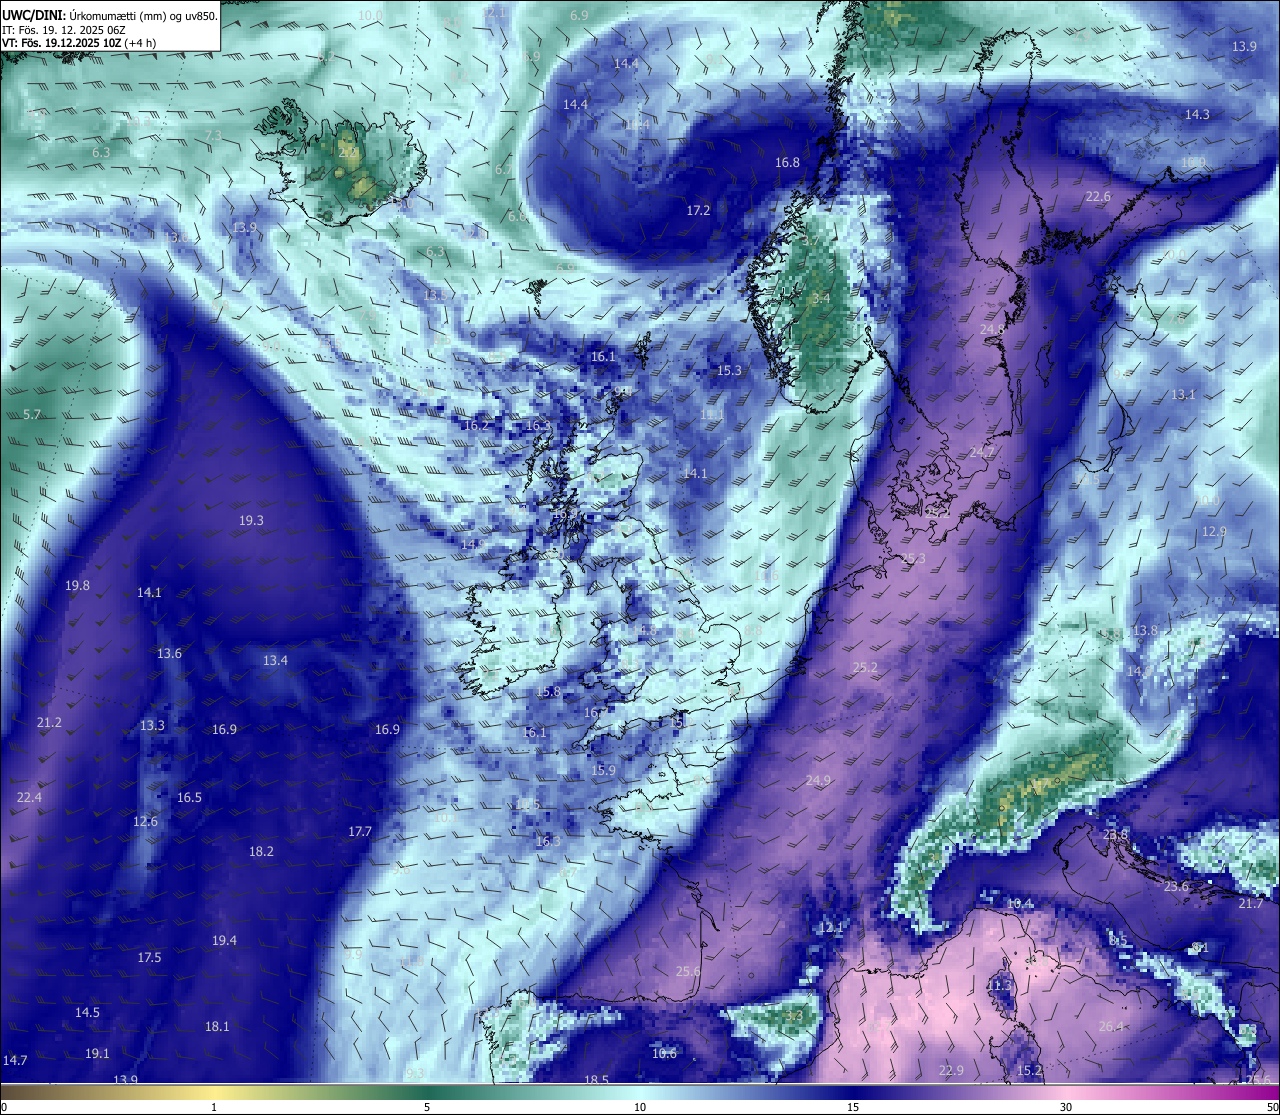Click the 16.5 value on the map
The image size is (1280, 1115).
point(189,797)
